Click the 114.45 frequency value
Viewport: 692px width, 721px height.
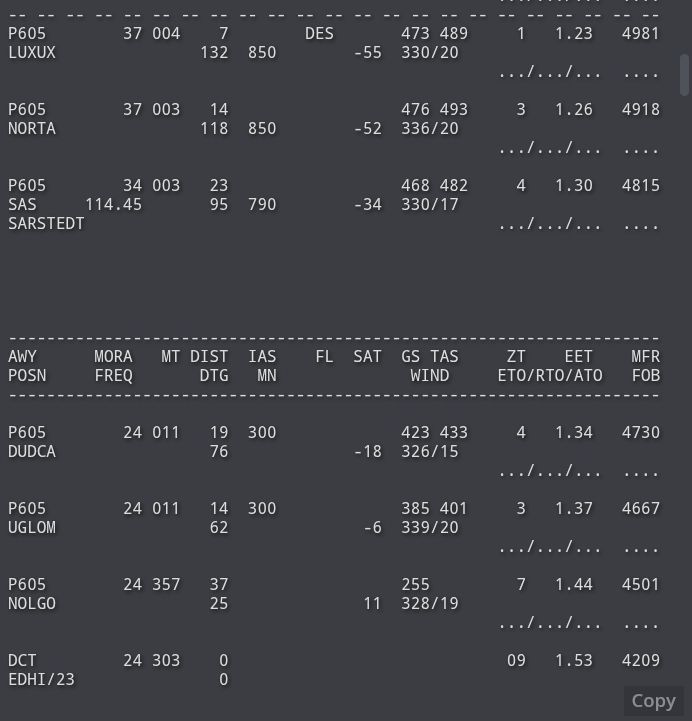(114, 204)
